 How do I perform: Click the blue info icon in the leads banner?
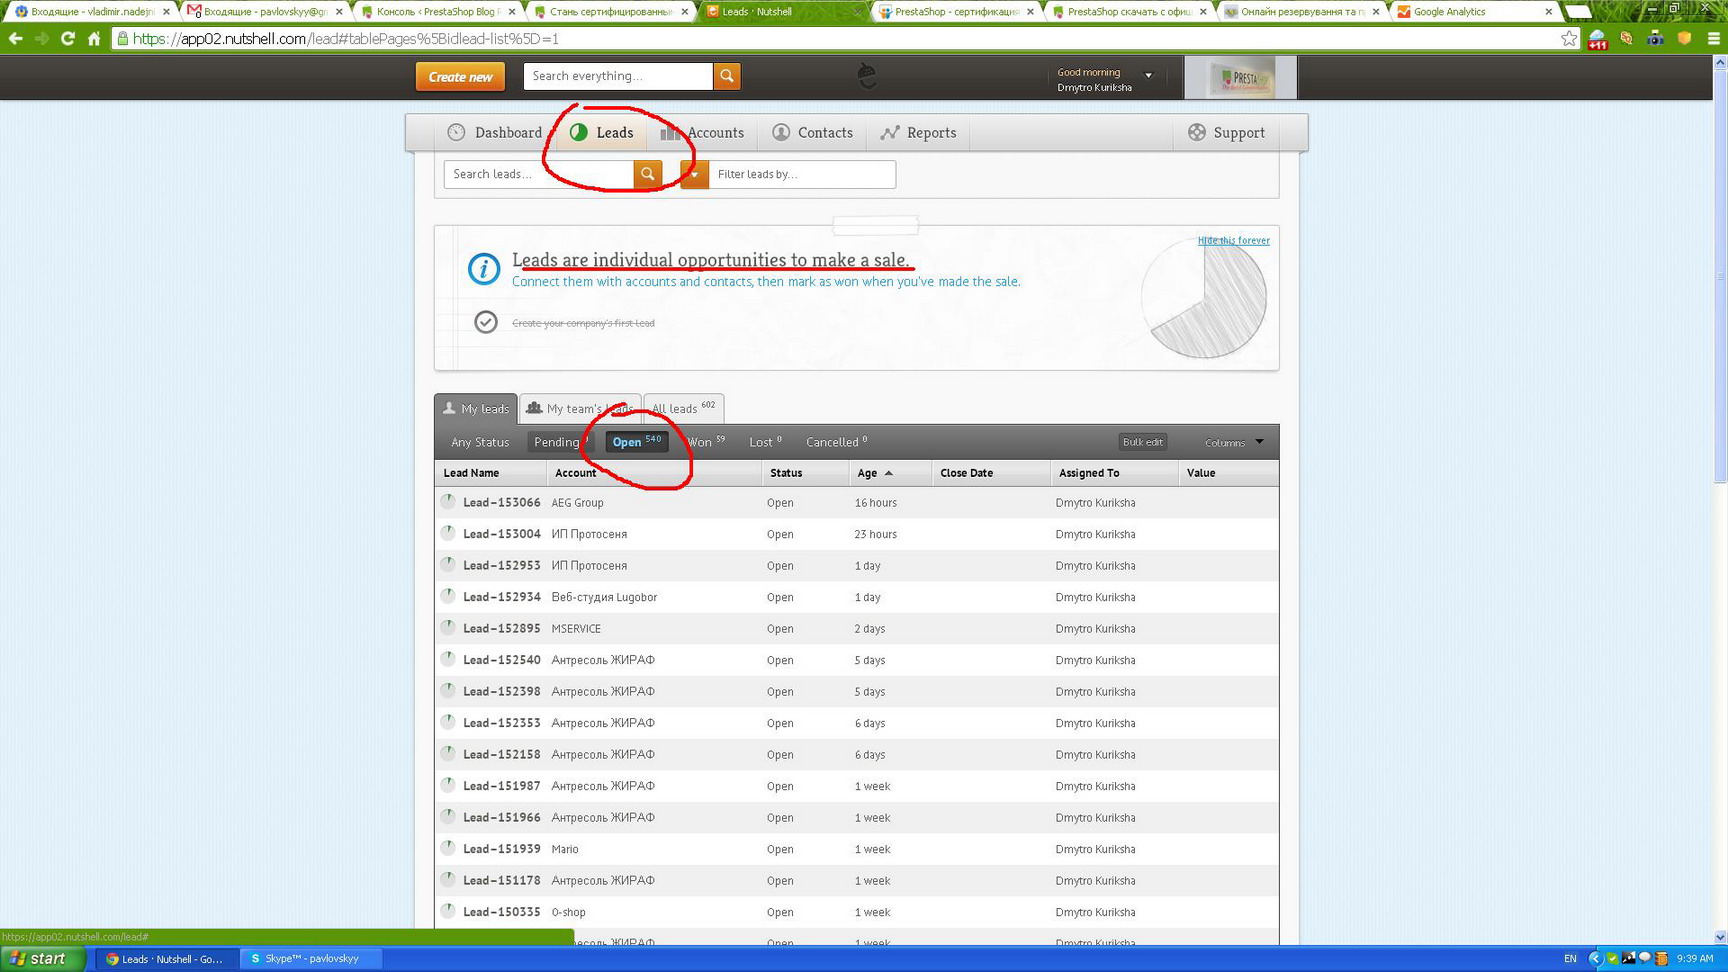pyautogui.click(x=484, y=268)
